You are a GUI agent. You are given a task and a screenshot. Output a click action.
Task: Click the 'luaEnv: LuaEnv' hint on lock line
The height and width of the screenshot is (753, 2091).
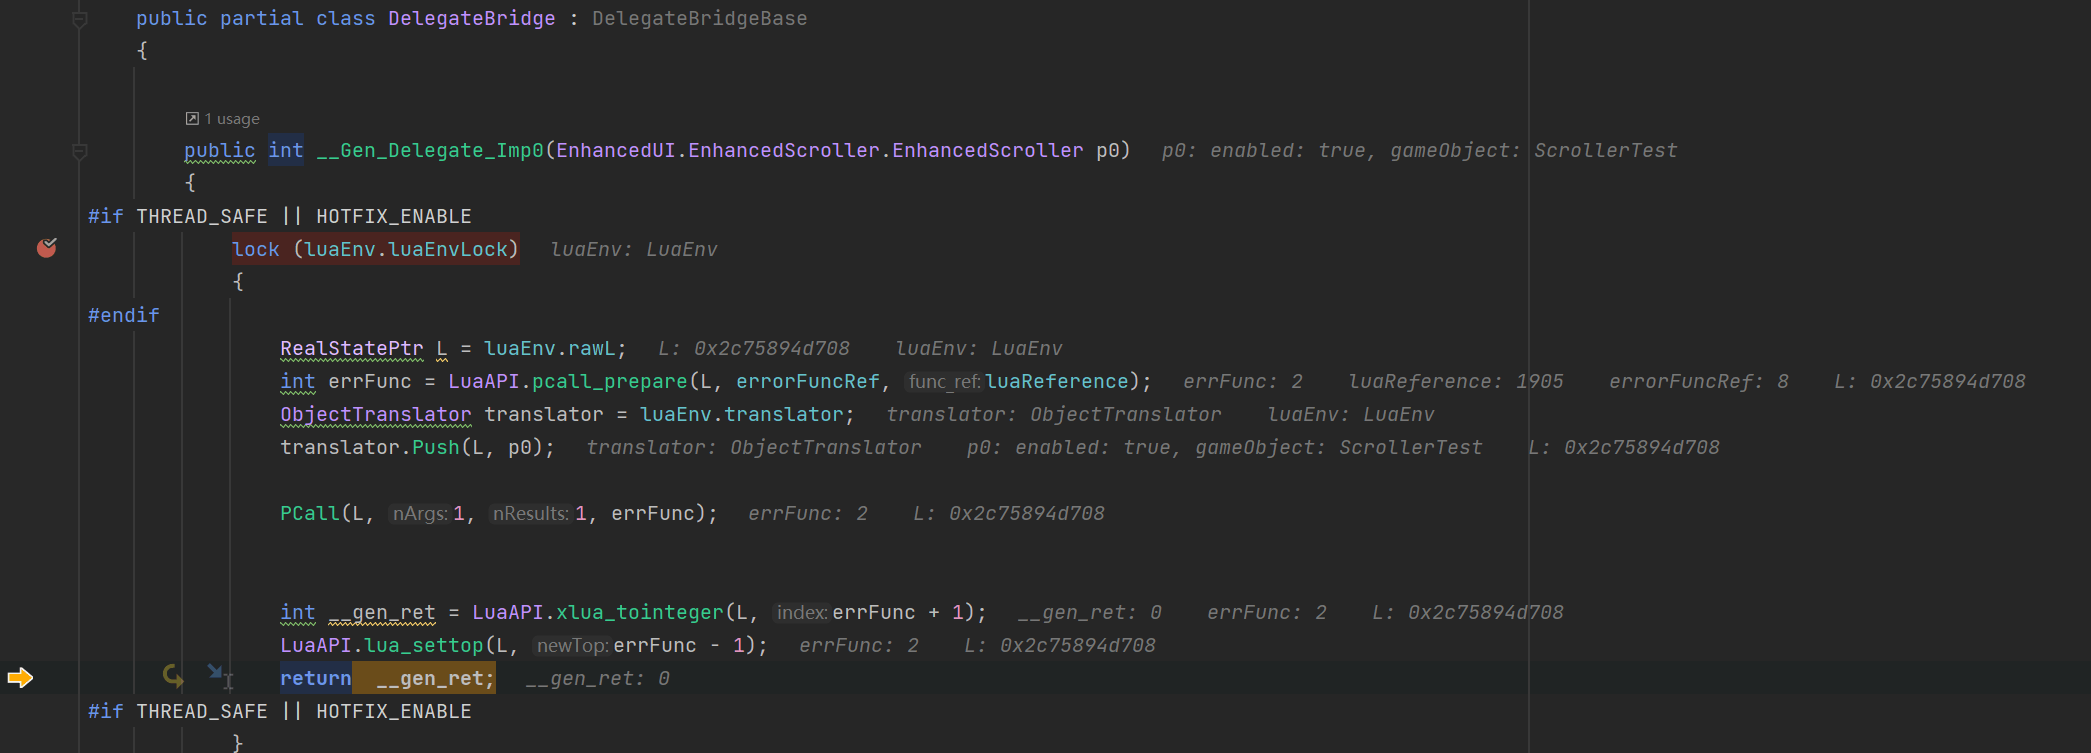click(634, 249)
